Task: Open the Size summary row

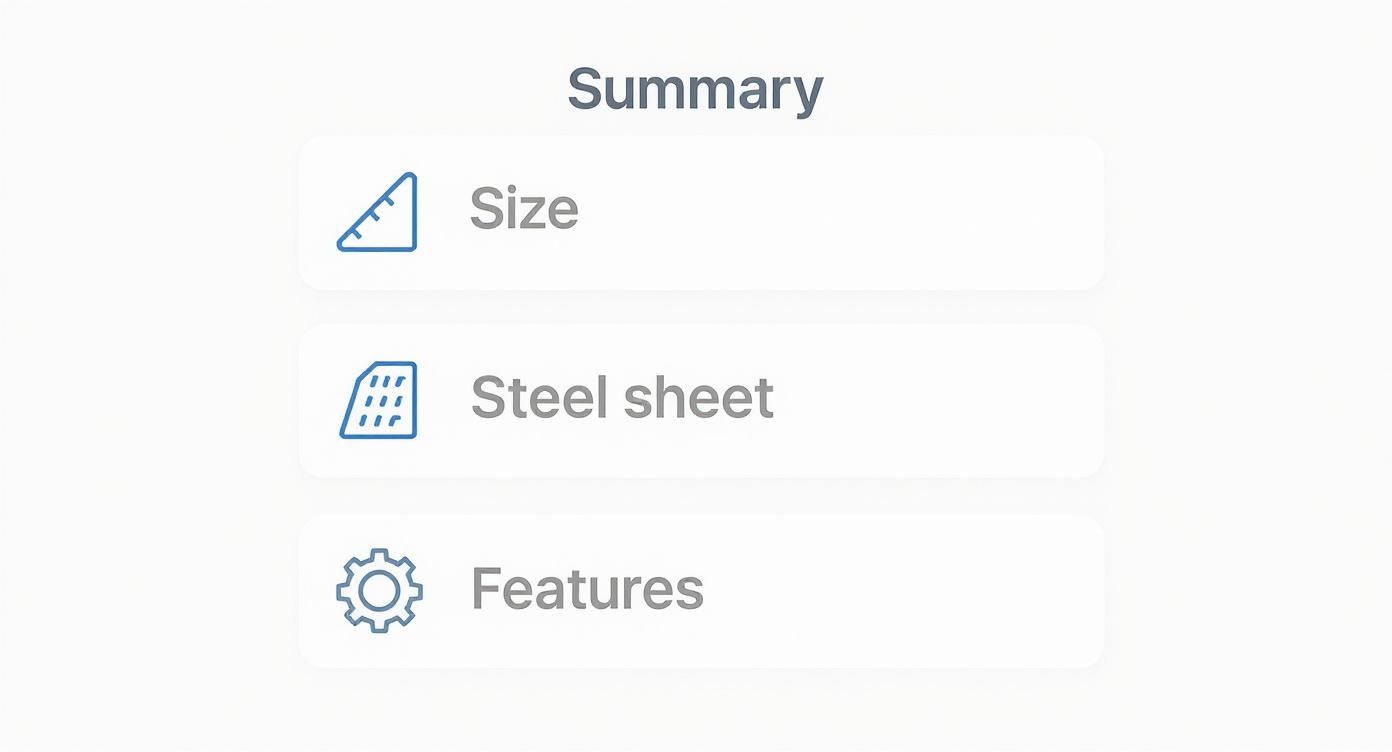Action: tap(700, 211)
